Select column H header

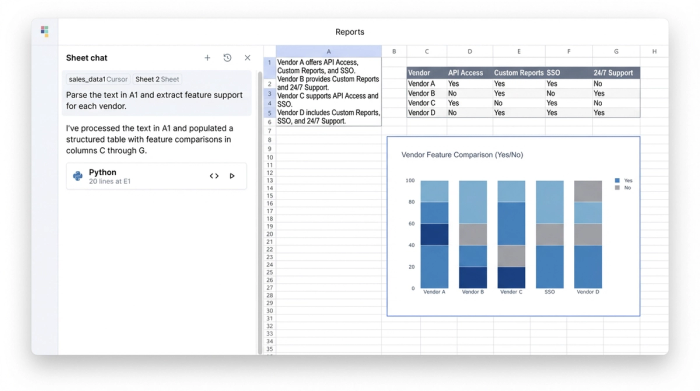tap(654, 51)
